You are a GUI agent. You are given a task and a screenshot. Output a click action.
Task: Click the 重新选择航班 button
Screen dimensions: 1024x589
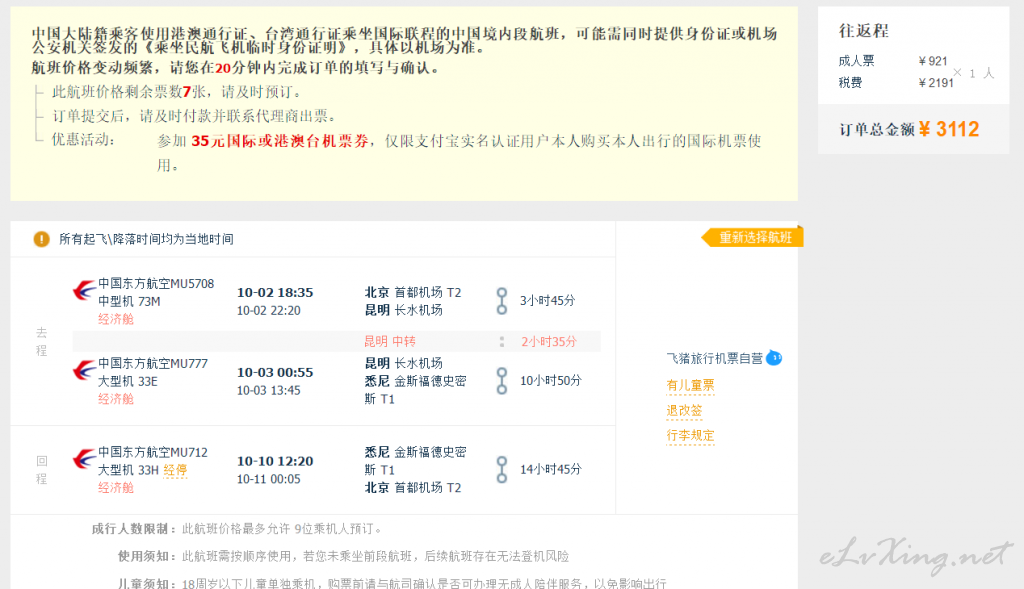pyautogui.click(x=752, y=237)
